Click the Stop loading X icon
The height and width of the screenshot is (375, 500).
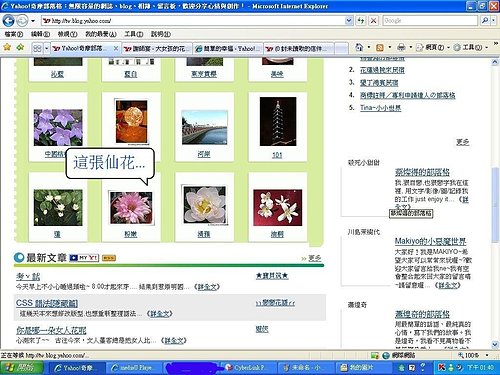pos(374,21)
